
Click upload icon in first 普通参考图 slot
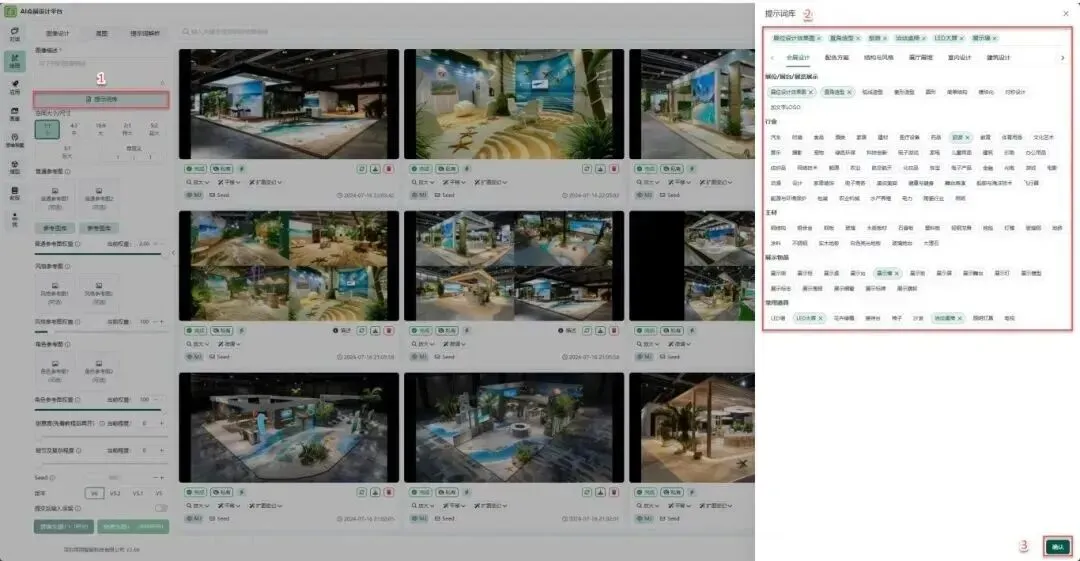coord(55,191)
